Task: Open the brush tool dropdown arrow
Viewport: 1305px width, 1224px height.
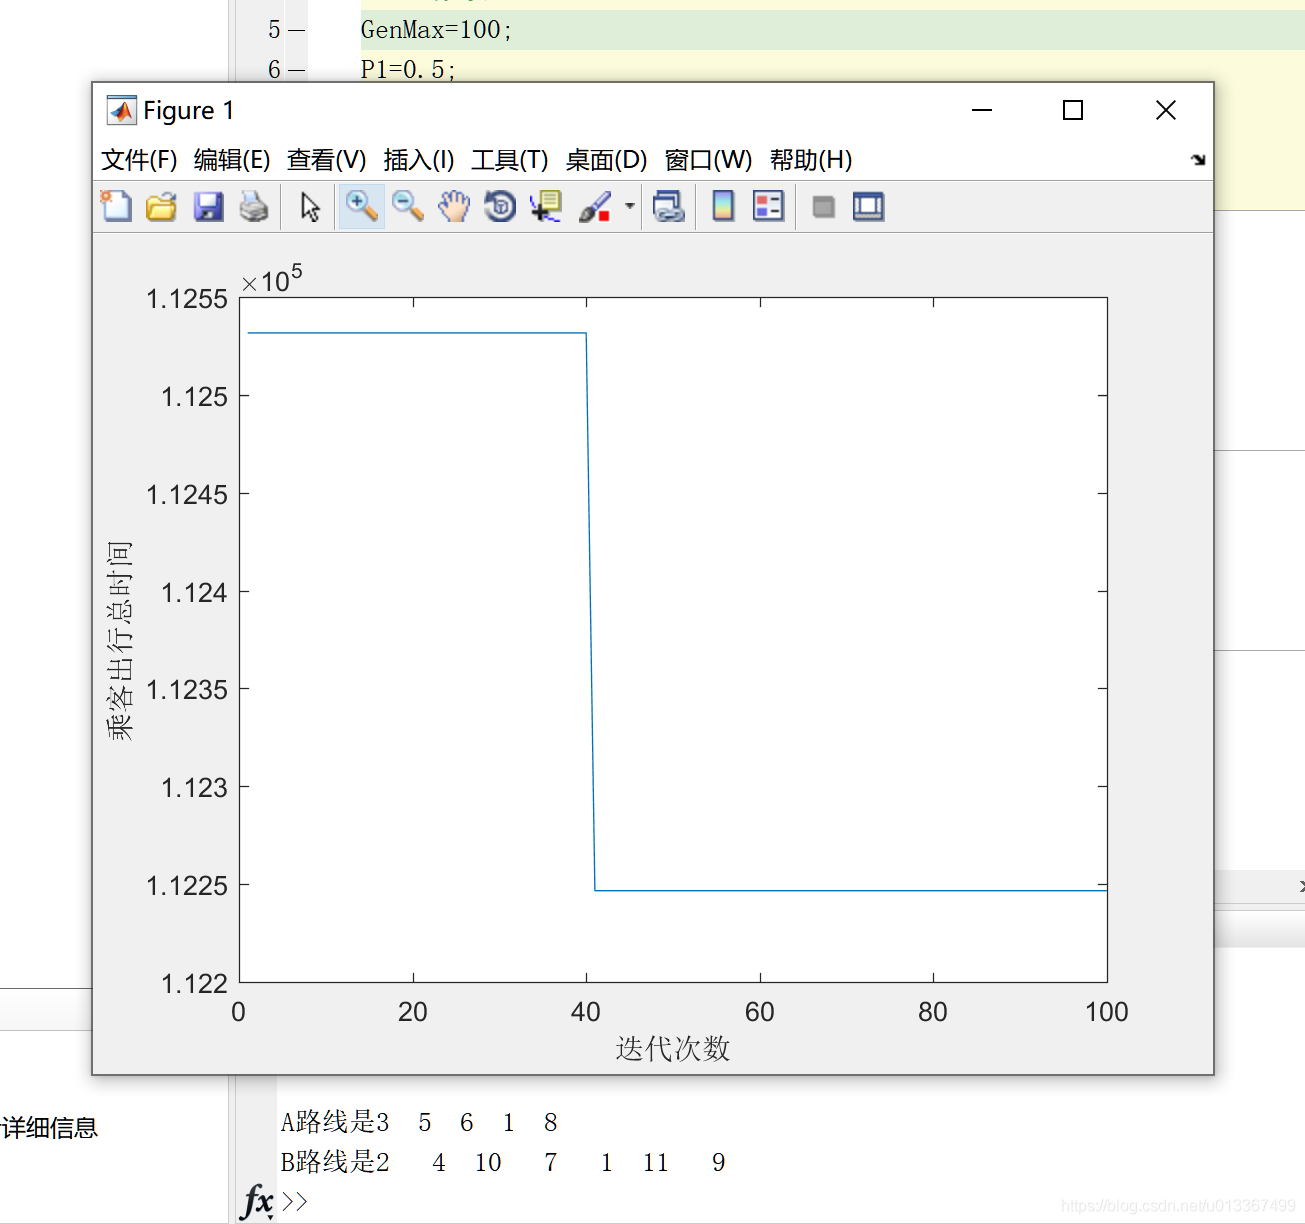Action: 628,206
